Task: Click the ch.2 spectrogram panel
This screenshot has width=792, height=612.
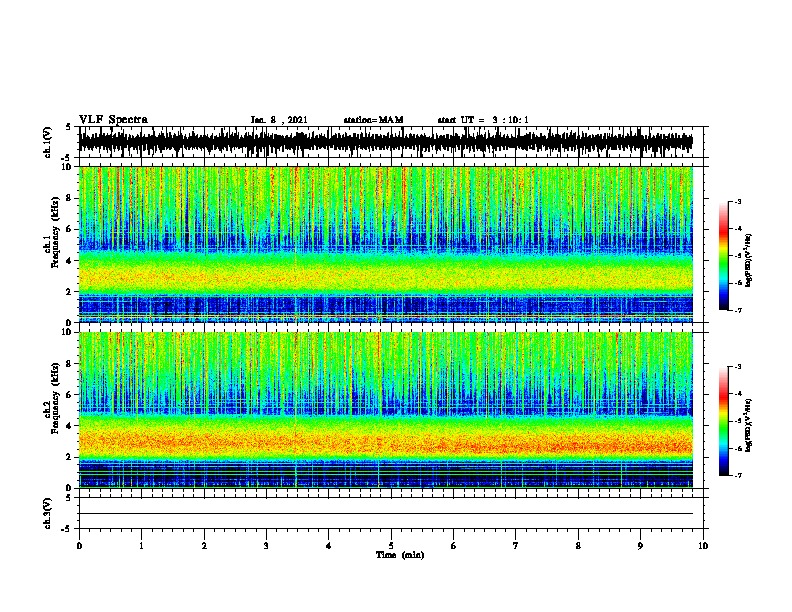Action: 386,410
